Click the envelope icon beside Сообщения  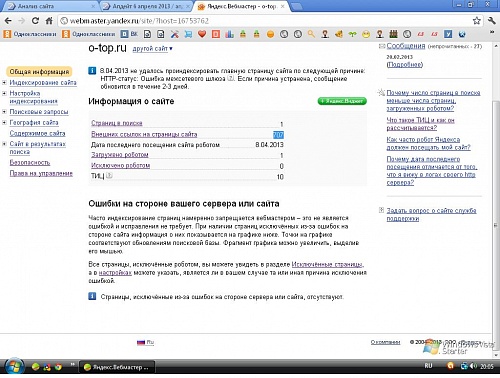pos(382,46)
